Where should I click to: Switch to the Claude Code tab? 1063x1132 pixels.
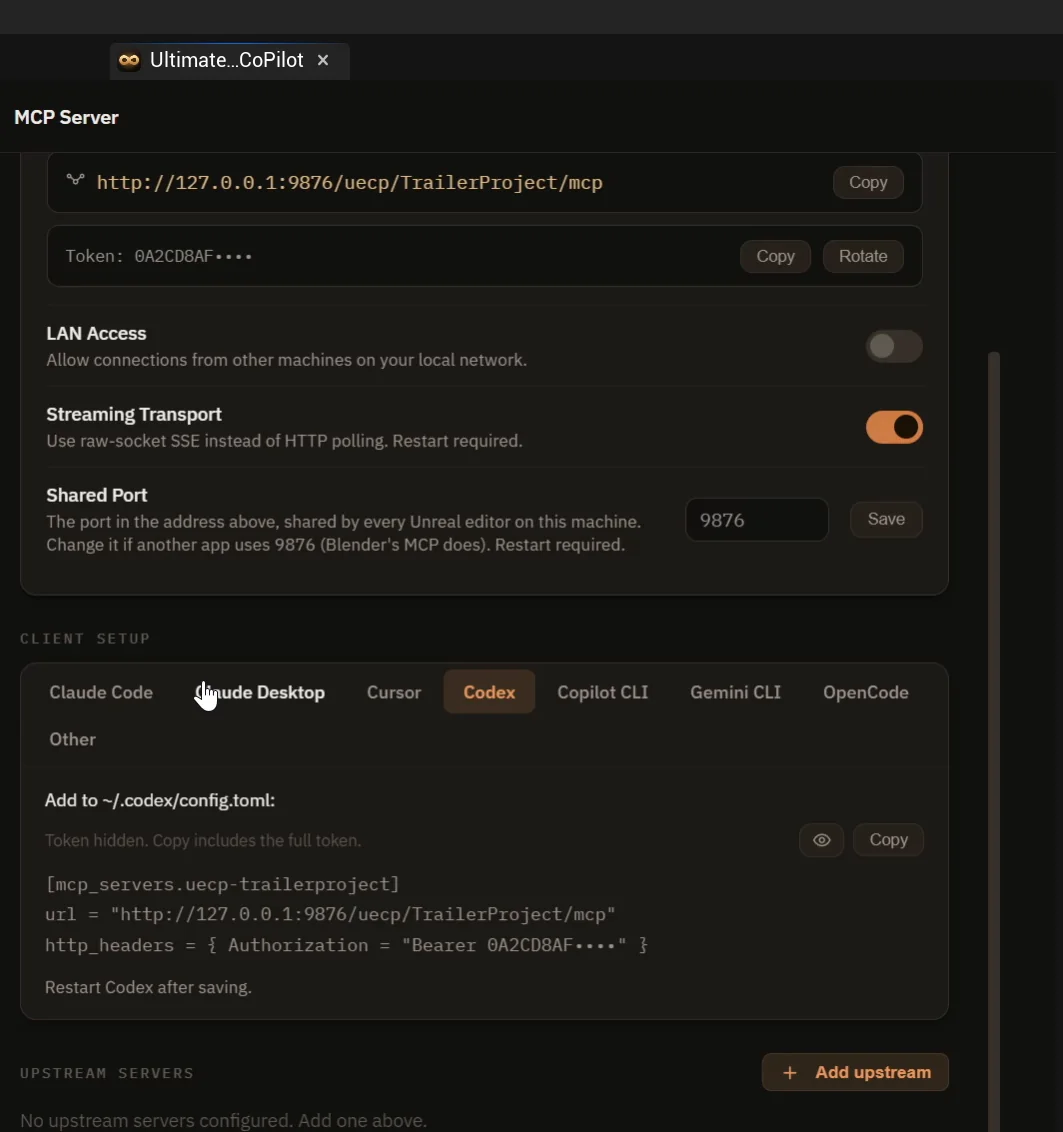pyautogui.click(x=101, y=692)
